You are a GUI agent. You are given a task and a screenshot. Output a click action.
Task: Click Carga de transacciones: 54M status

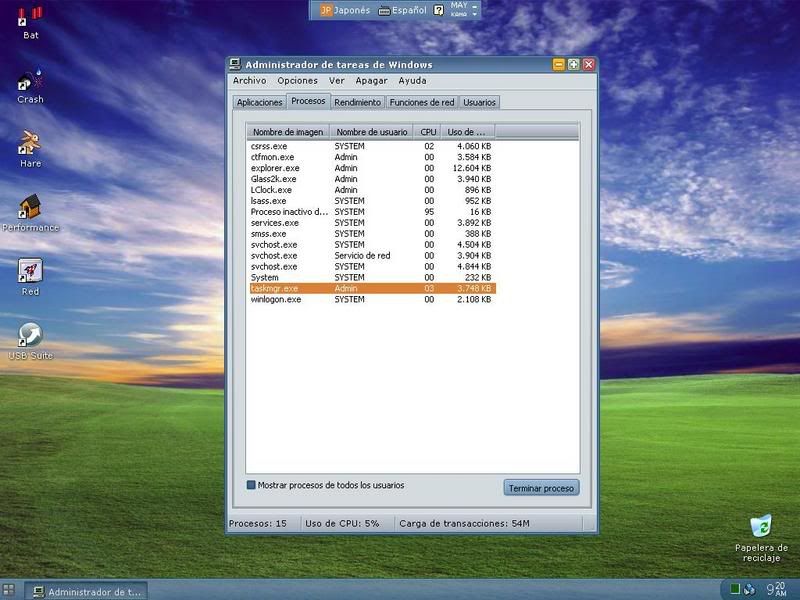[x=464, y=523]
